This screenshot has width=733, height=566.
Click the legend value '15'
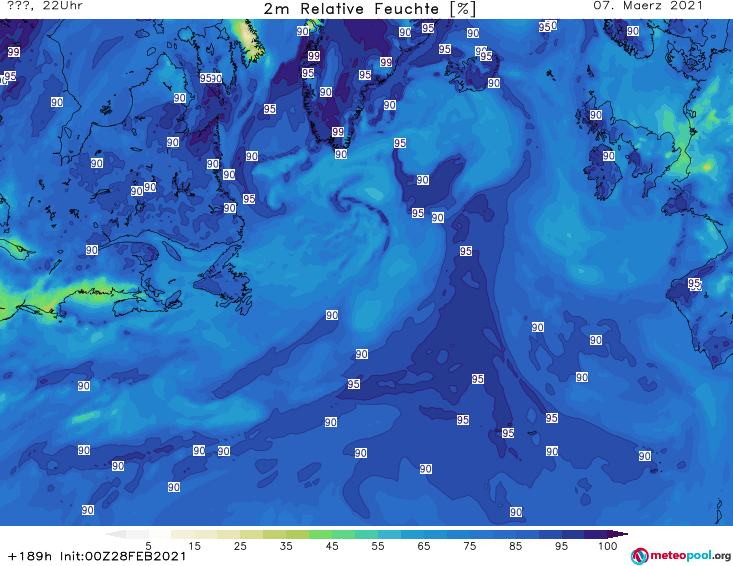[x=194, y=546]
